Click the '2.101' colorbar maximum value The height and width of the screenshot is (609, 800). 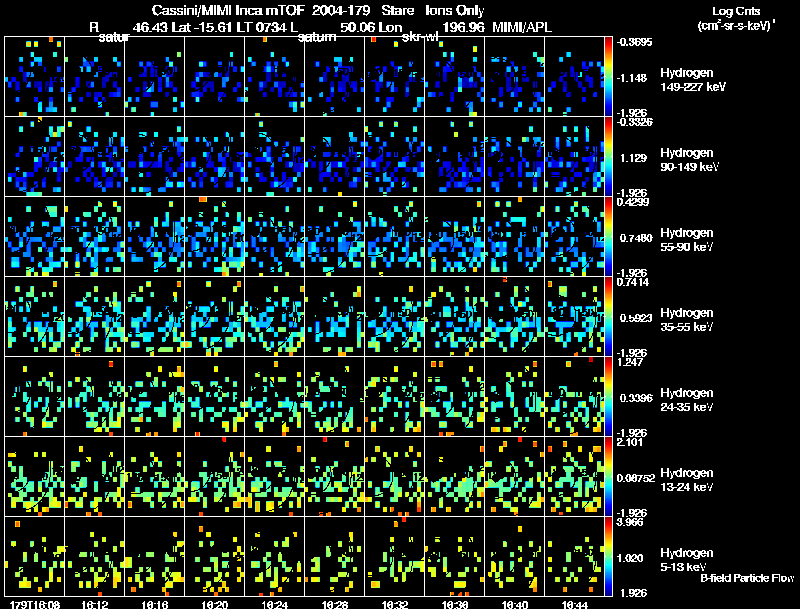pyautogui.click(x=630, y=442)
